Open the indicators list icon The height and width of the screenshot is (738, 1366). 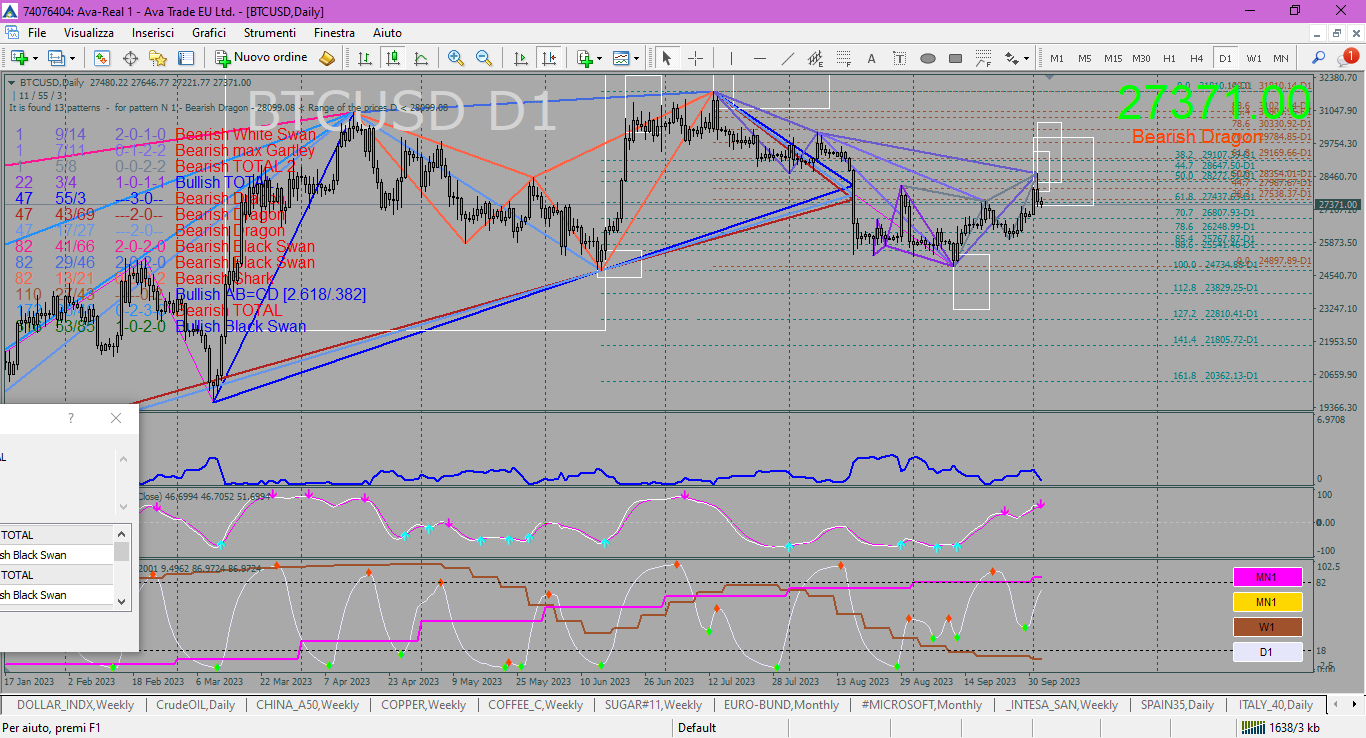tap(584, 58)
